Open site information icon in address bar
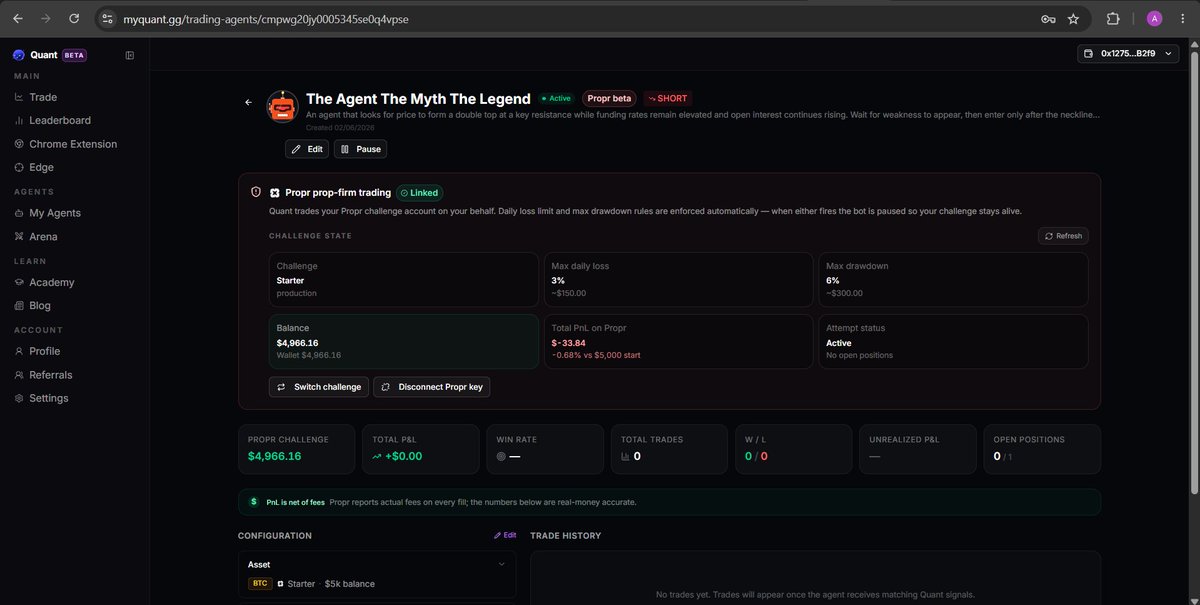Image resolution: width=1200 pixels, height=605 pixels. pyautogui.click(x=108, y=19)
